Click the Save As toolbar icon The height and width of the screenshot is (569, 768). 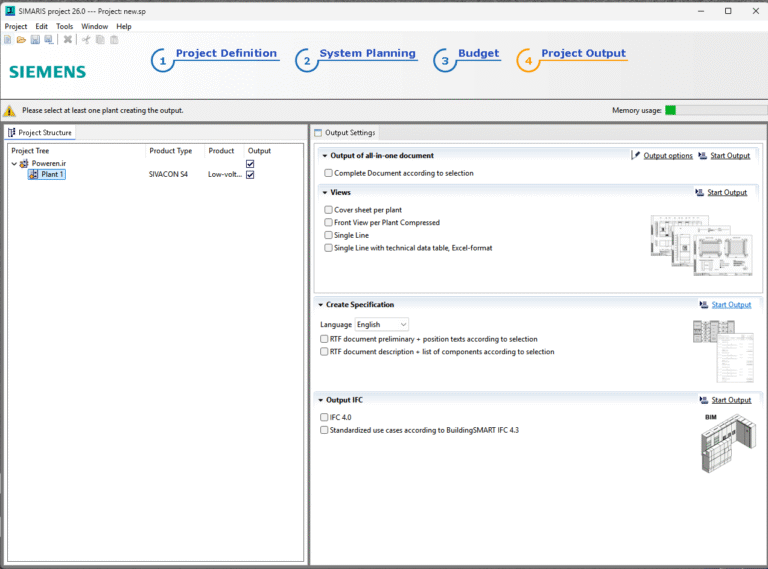coord(48,40)
